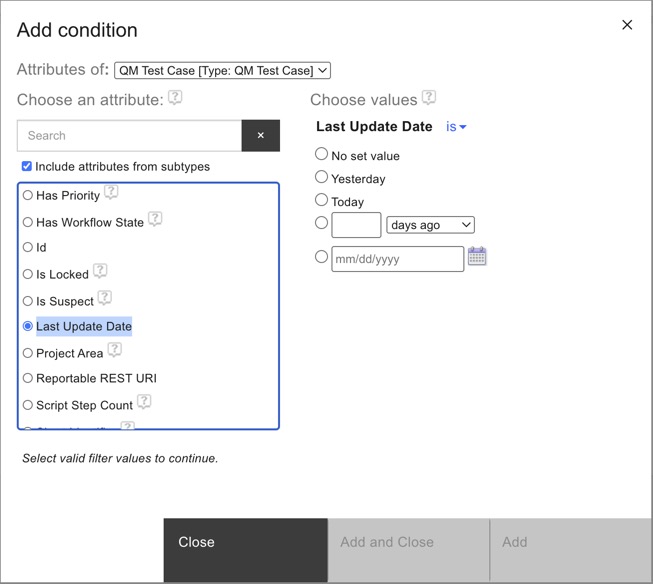Click the help icon next to Project Area
Screen dimensions: 653x584
[114, 350]
